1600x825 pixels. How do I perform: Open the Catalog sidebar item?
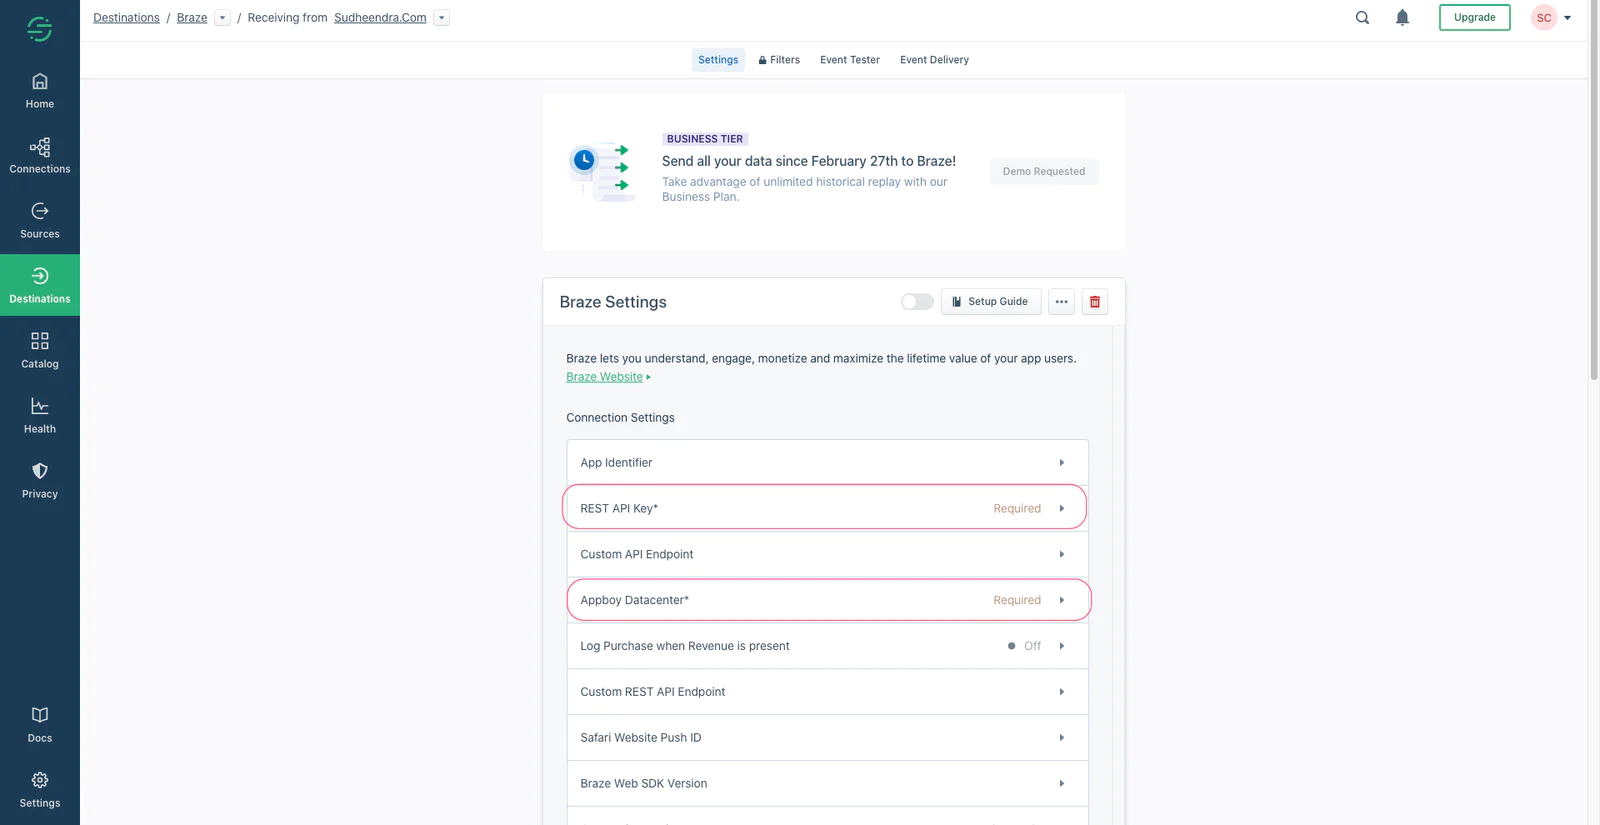coord(40,351)
